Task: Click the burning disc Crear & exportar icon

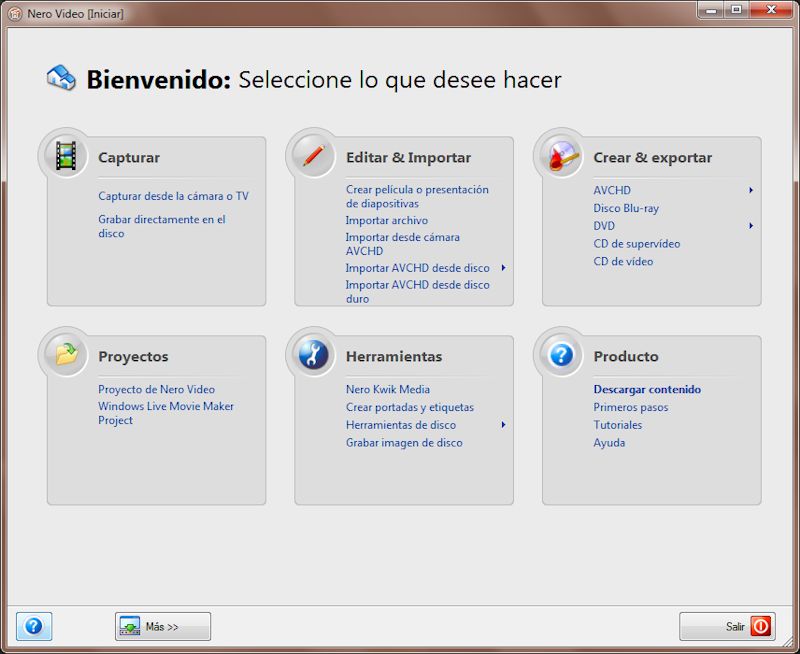Action: tap(562, 155)
